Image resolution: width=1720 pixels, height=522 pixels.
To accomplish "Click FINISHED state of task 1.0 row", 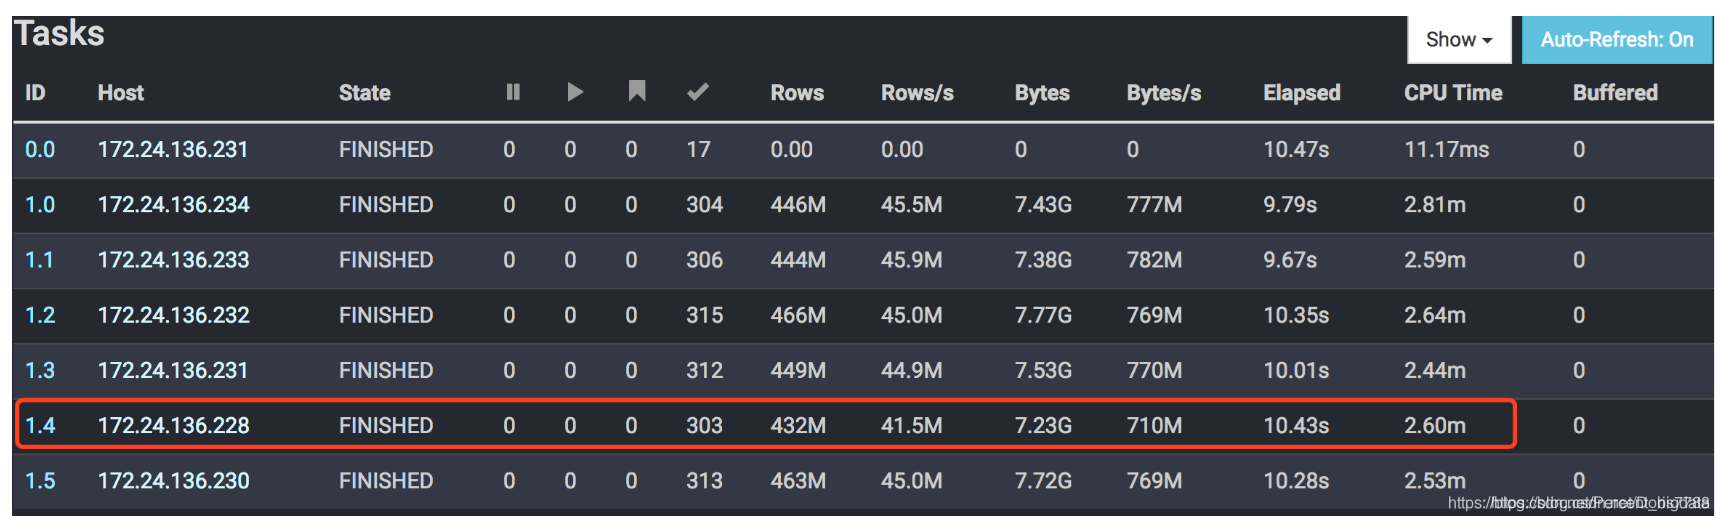I will [x=386, y=205].
